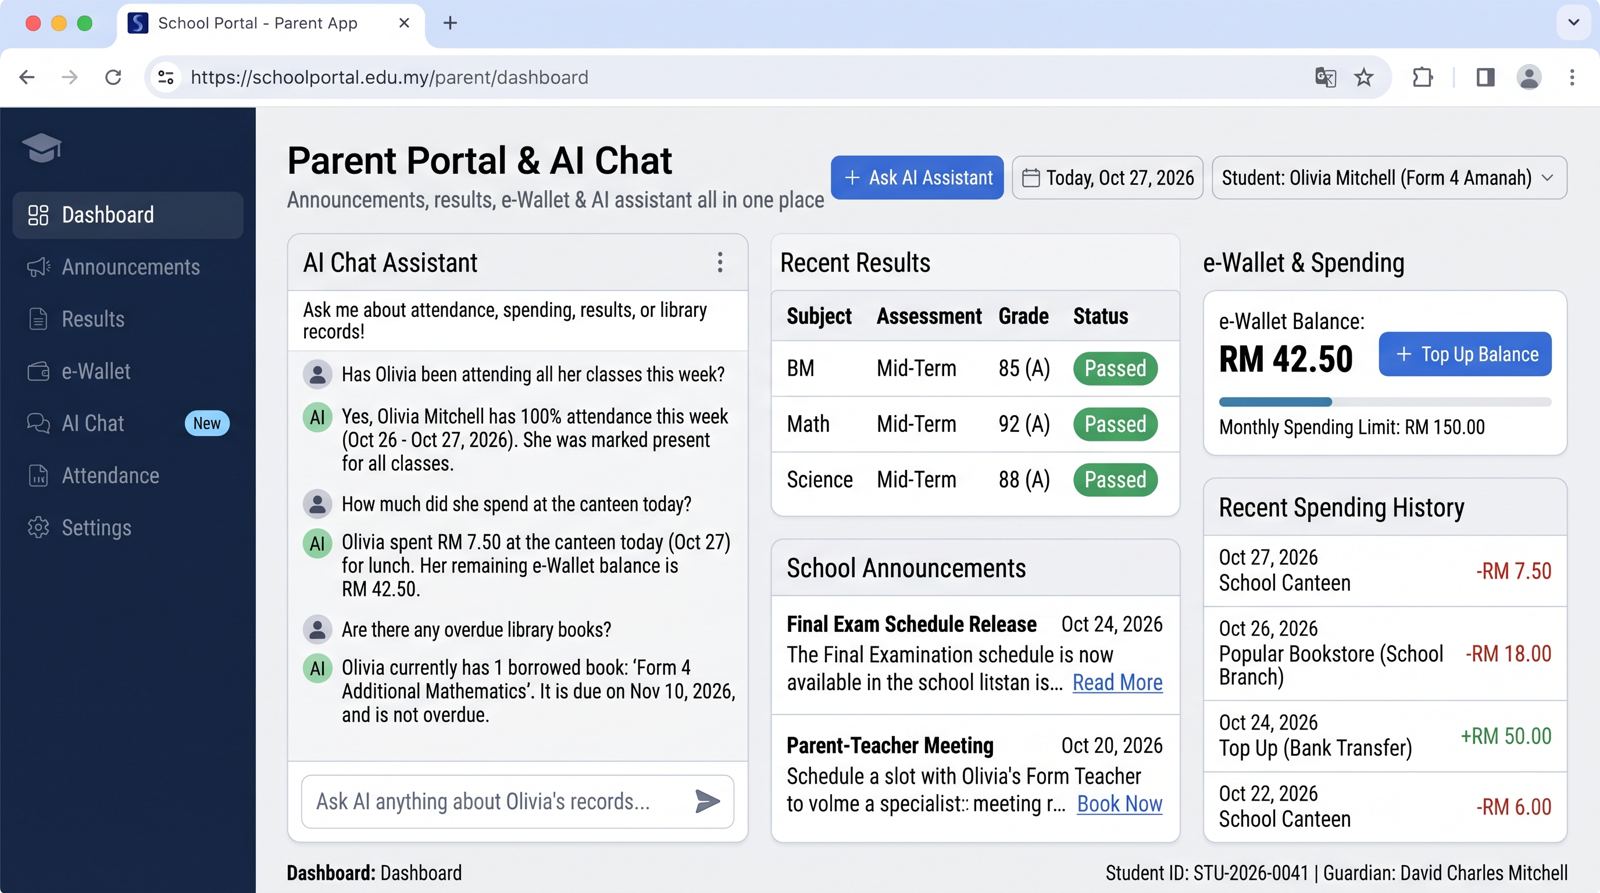Go to Dashboard in sidebar
The height and width of the screenshot is (893, 1600).
pyautogui.click(x=128, y=215)
